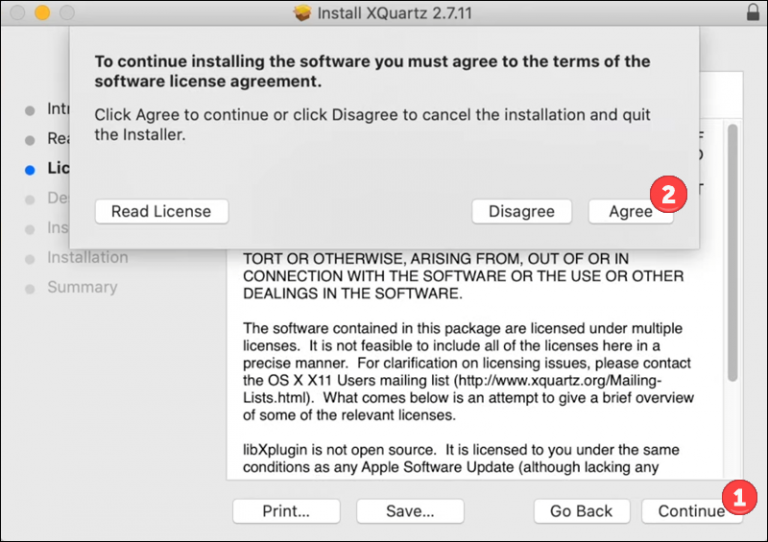Viewport: 768px width, 542px height.
Task: Click the blue License step bullet
Action: pos(30,170)
